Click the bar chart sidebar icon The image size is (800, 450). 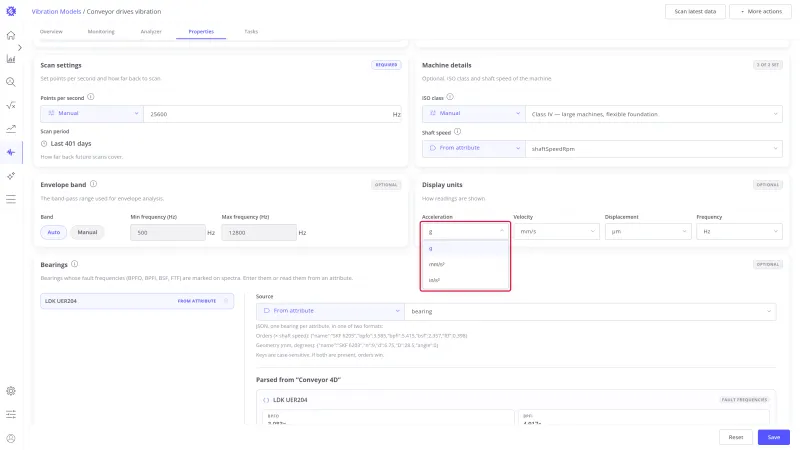11,59
